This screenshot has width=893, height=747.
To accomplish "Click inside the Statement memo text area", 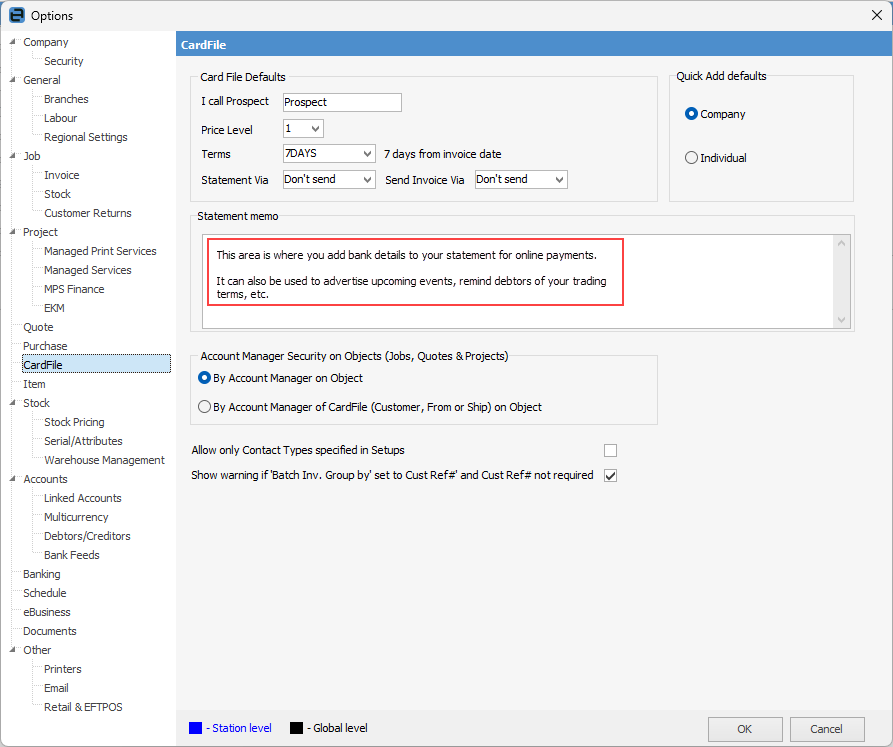I will coord(518,282).
